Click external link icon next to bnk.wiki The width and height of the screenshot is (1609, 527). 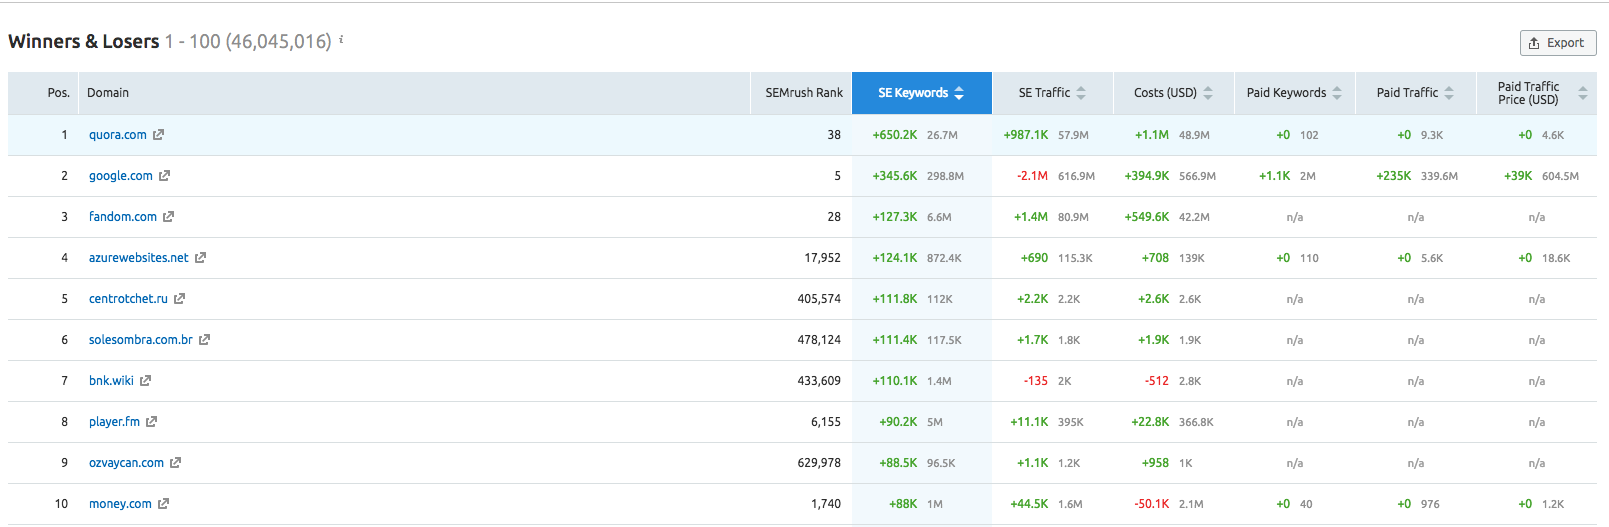pos(145,381)
